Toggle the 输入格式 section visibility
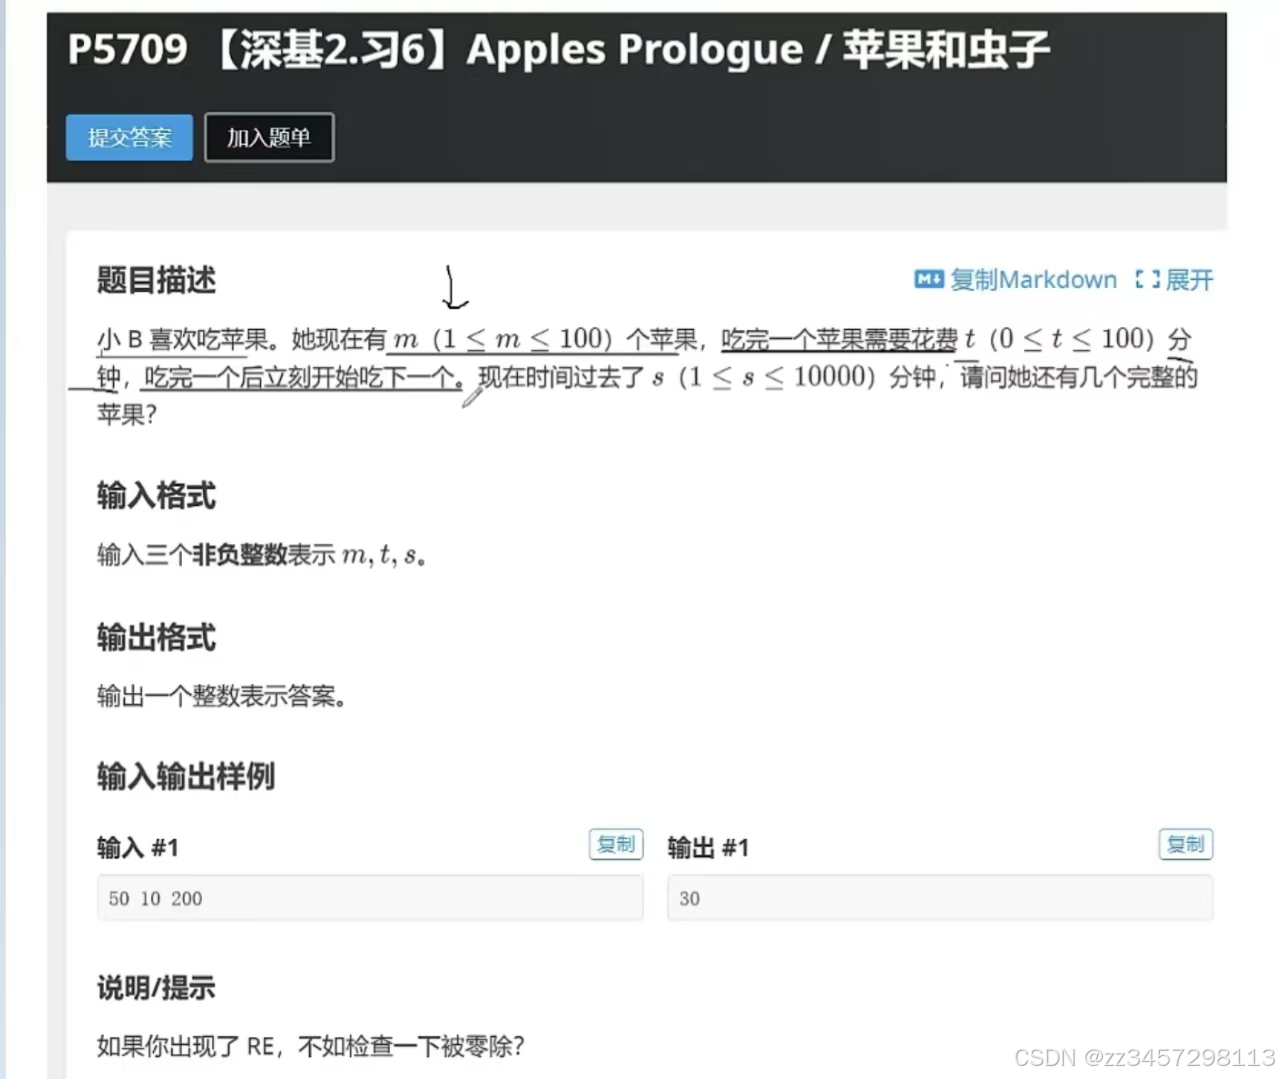The width and height of the screenshot is (1279, 1079). [156, 496]
